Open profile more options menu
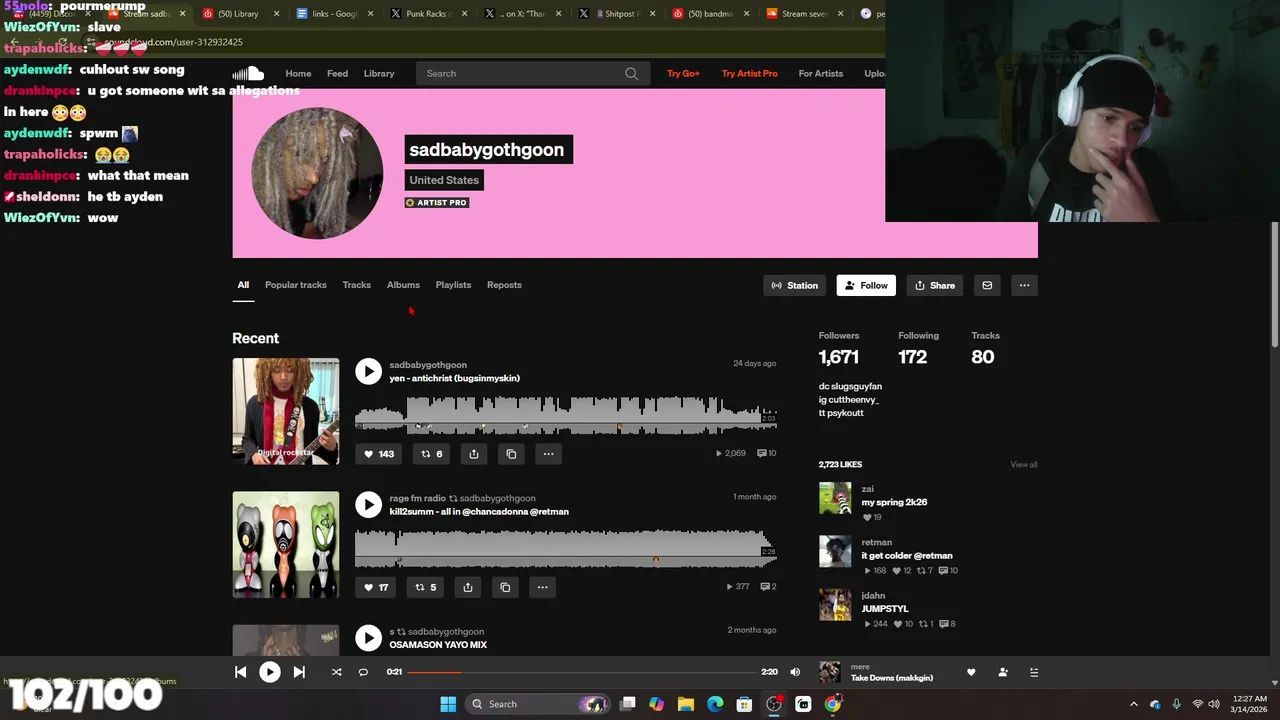 1024,285
